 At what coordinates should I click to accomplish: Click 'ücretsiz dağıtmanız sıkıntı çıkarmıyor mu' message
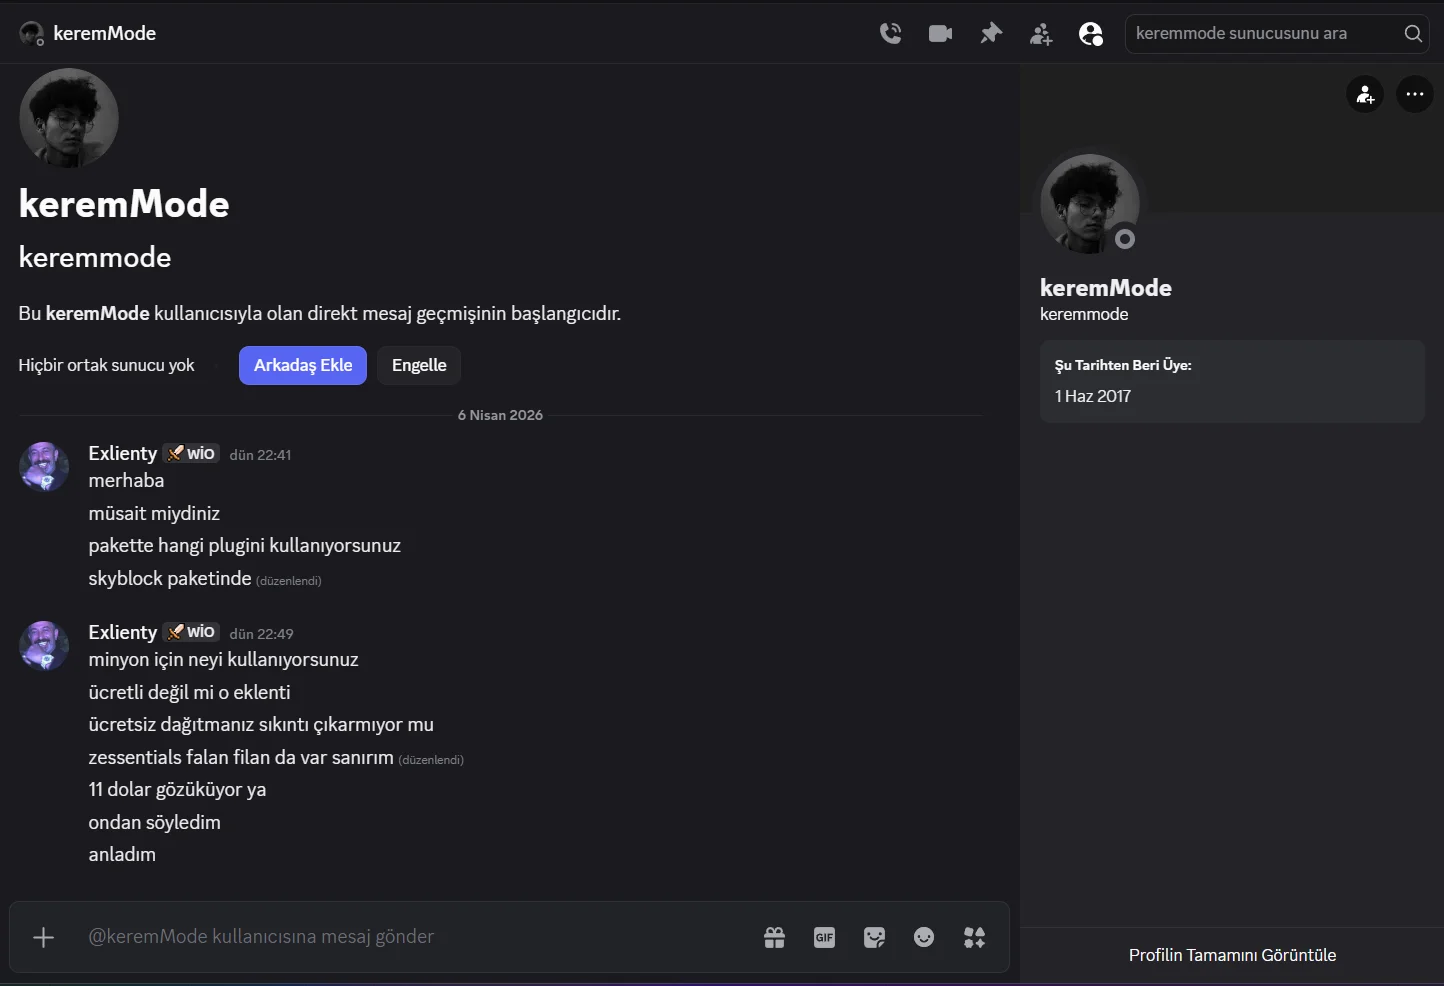click(x=261, y=724)
